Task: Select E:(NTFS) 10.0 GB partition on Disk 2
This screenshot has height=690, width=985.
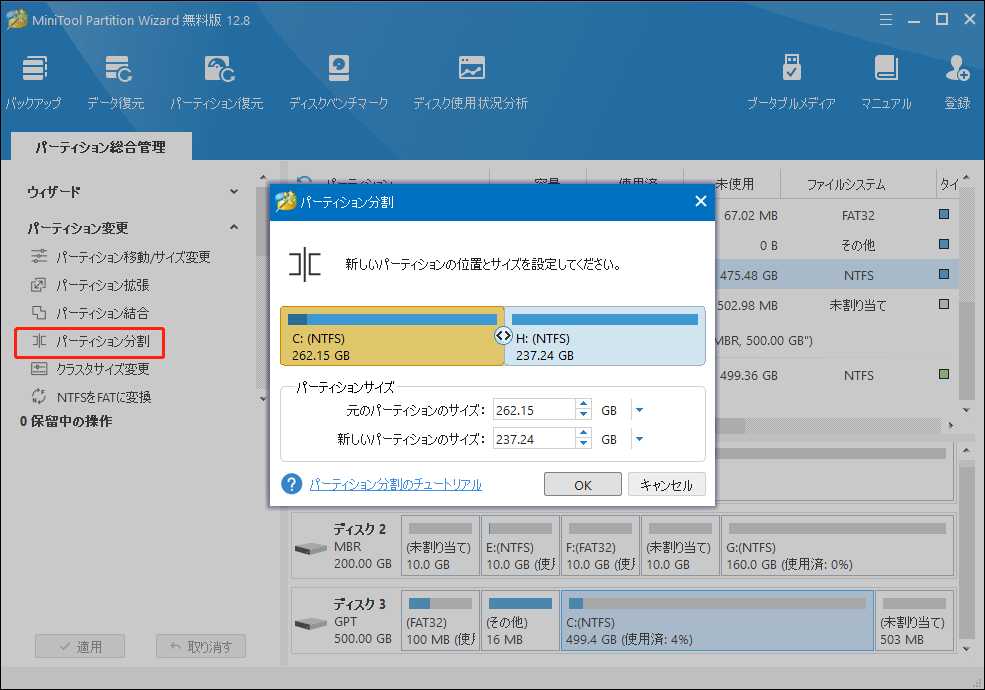Action: (x=520, y=545)
